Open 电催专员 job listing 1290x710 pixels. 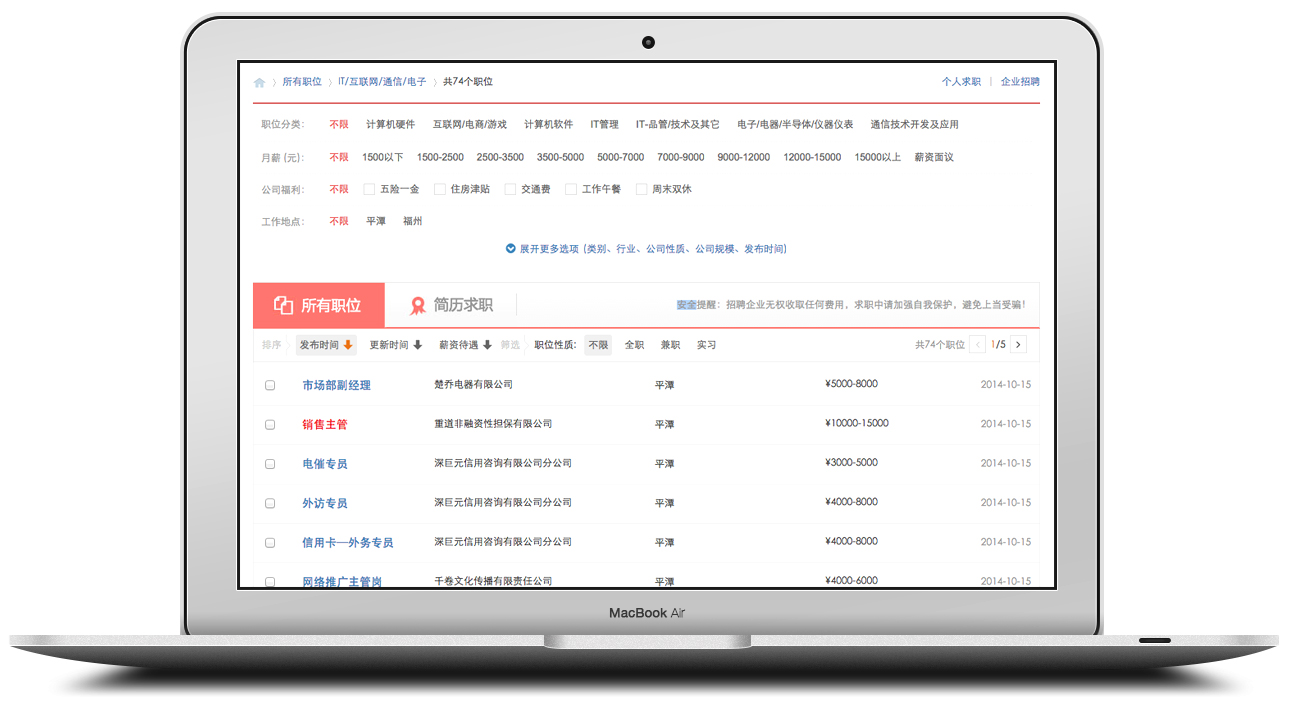325,464
